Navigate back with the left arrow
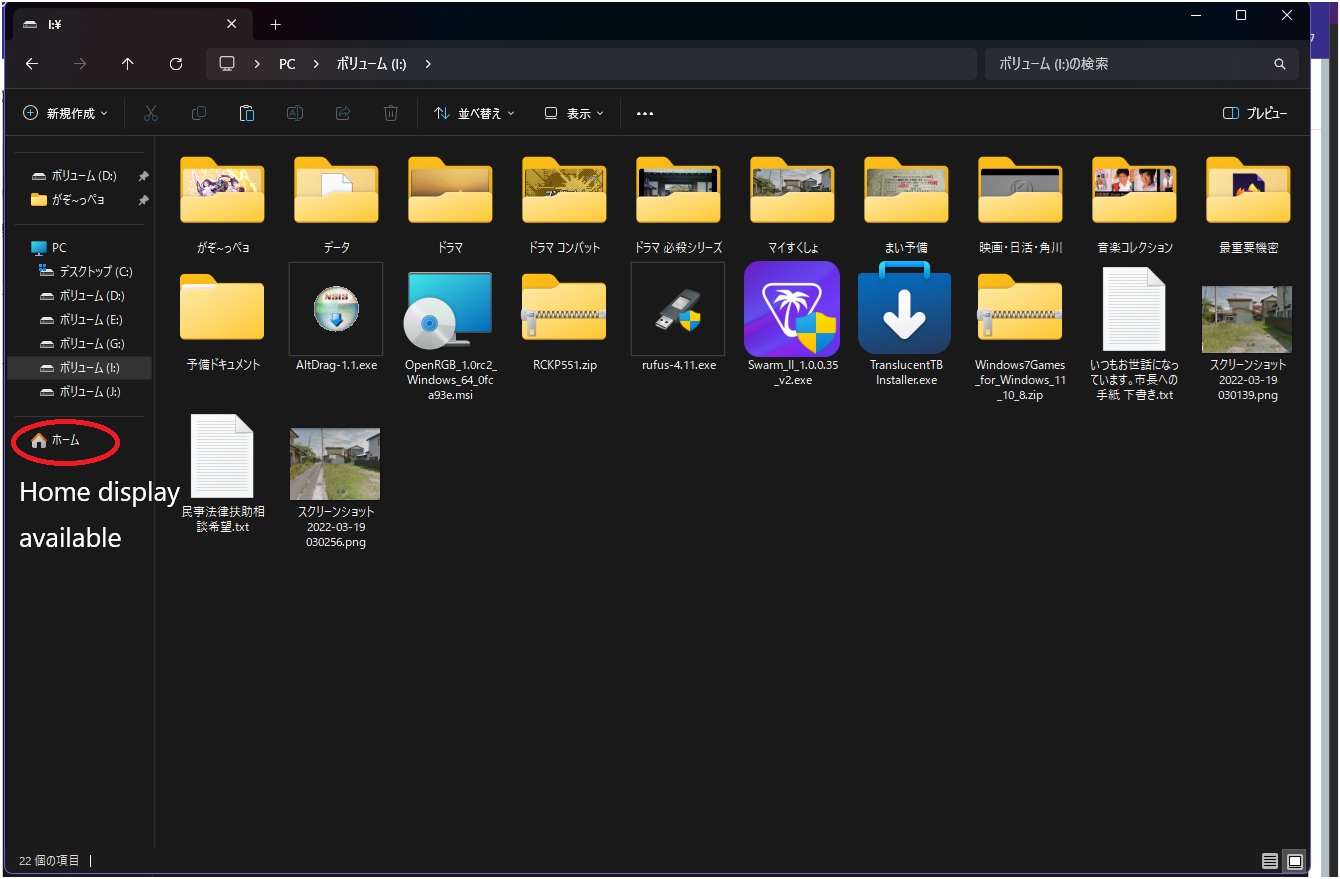The image size is (1340, 879). [32, 64]
